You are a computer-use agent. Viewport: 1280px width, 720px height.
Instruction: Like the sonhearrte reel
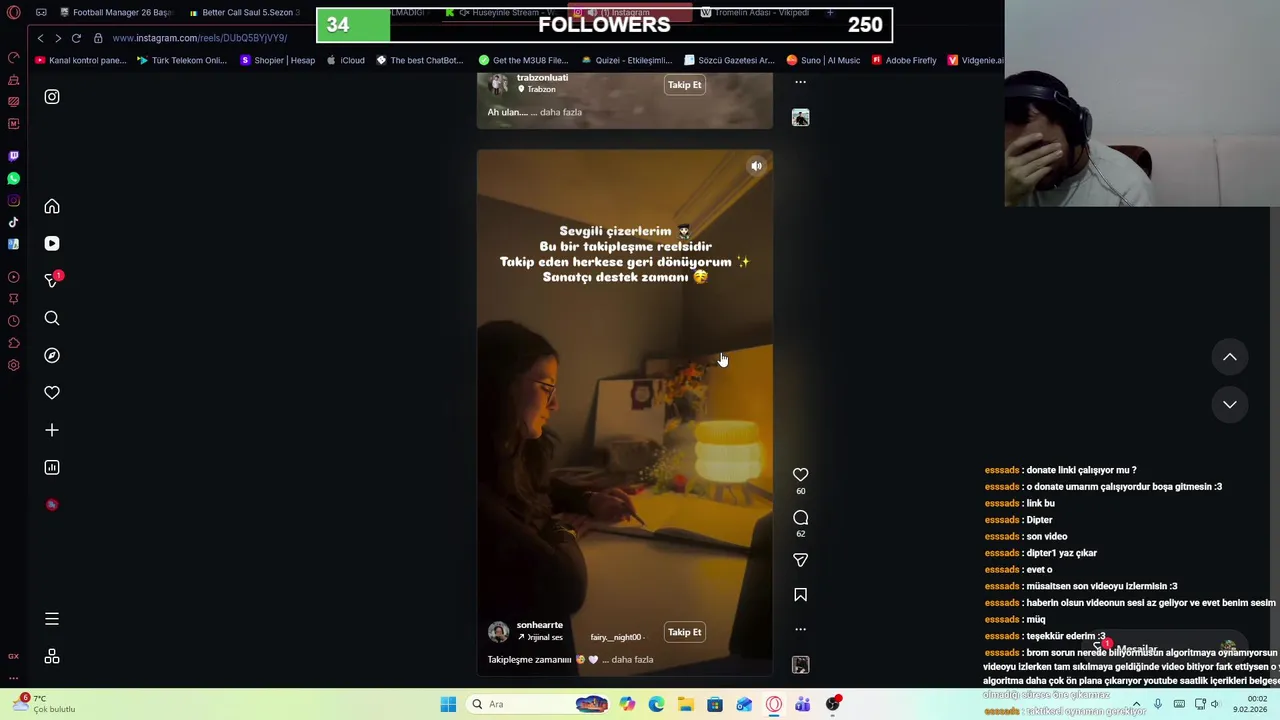click(x=800, y=475)
